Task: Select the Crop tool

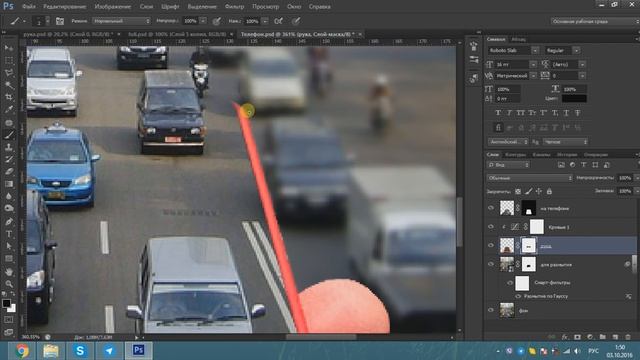Action: tap(9, 97)
